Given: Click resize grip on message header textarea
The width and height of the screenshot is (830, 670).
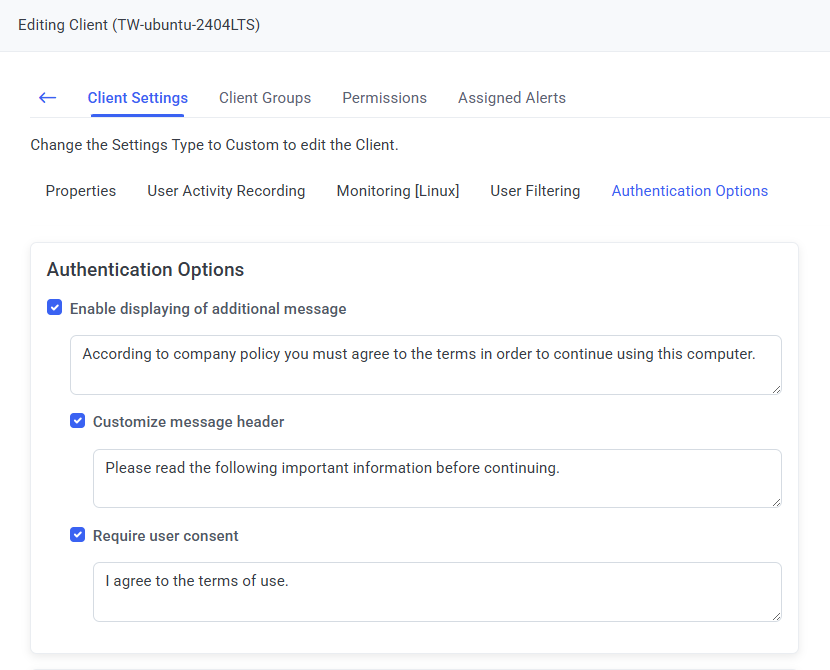Looking at the screenshot, I should coord(775,501).
